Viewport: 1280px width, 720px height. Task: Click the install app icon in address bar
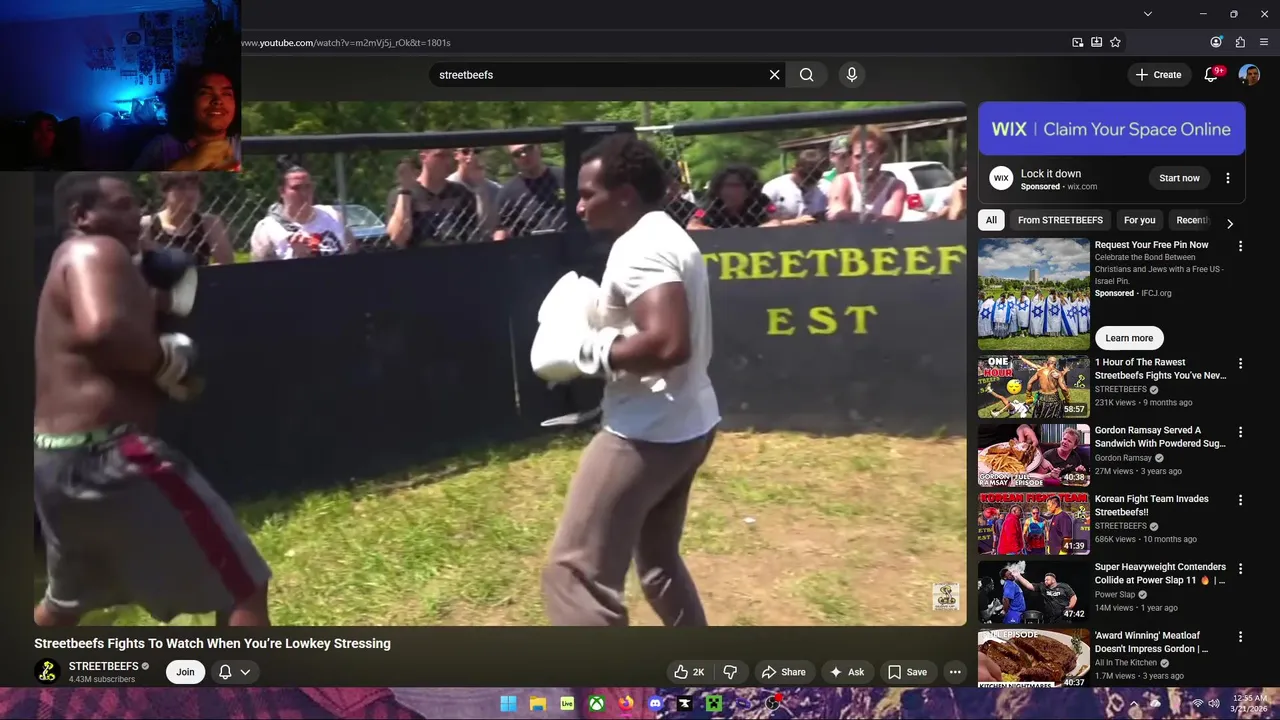(x=1097, y=42)
